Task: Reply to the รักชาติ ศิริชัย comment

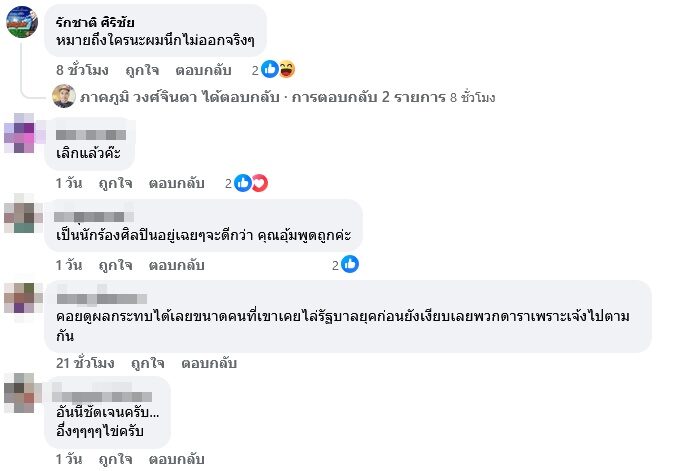Action: click(x=204, y=71)
